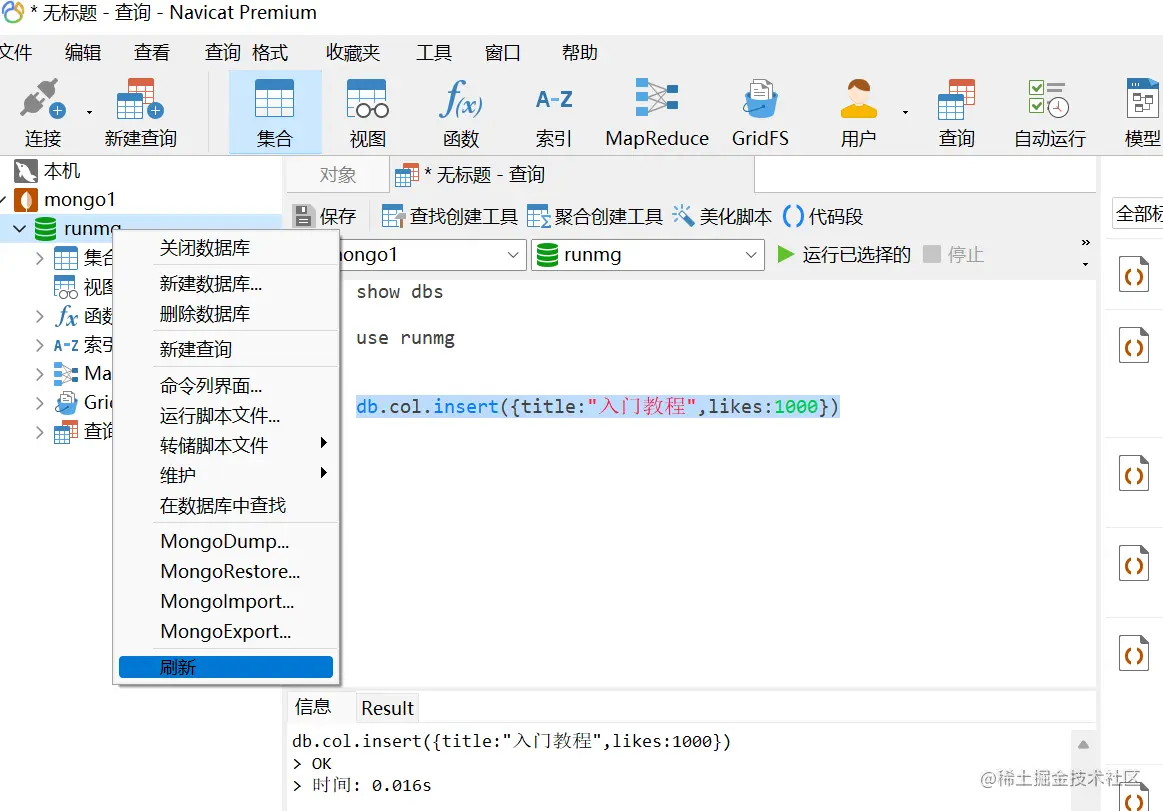Open the mongo1 connection combo box
This screenshot has height=811, width=1163.
pyautogui.click(x=432, y=255)
